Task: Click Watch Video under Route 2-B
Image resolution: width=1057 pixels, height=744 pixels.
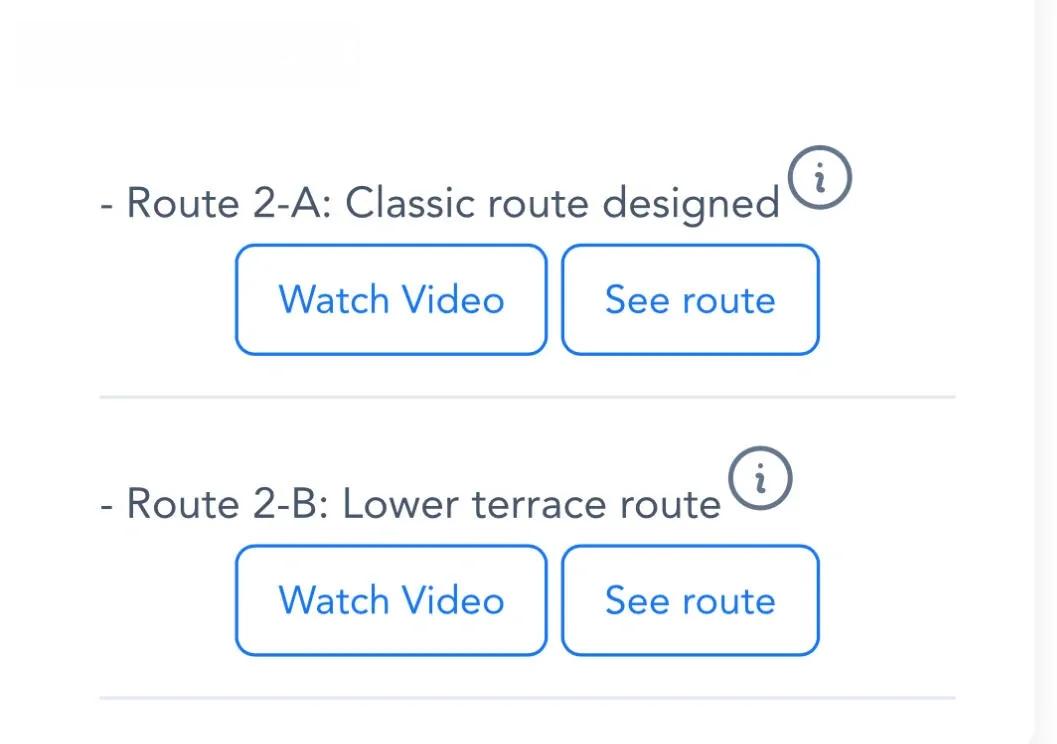Action: (391, 600)
